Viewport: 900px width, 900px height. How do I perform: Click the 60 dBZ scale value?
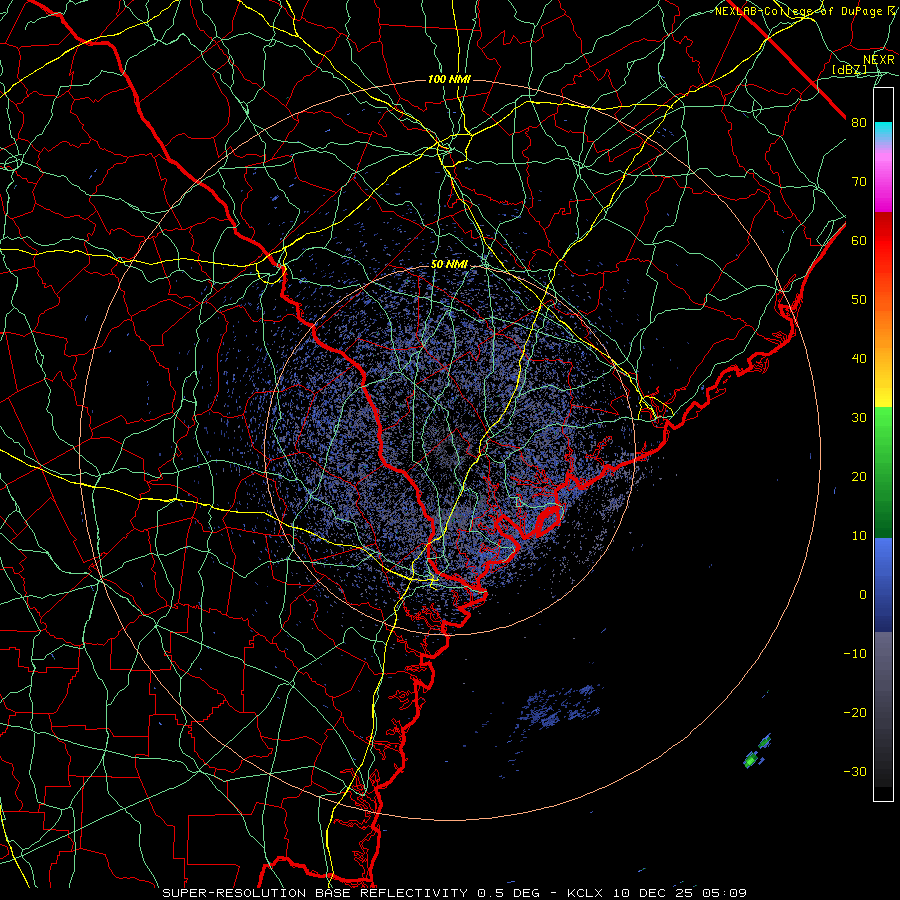tap(859, 240)
